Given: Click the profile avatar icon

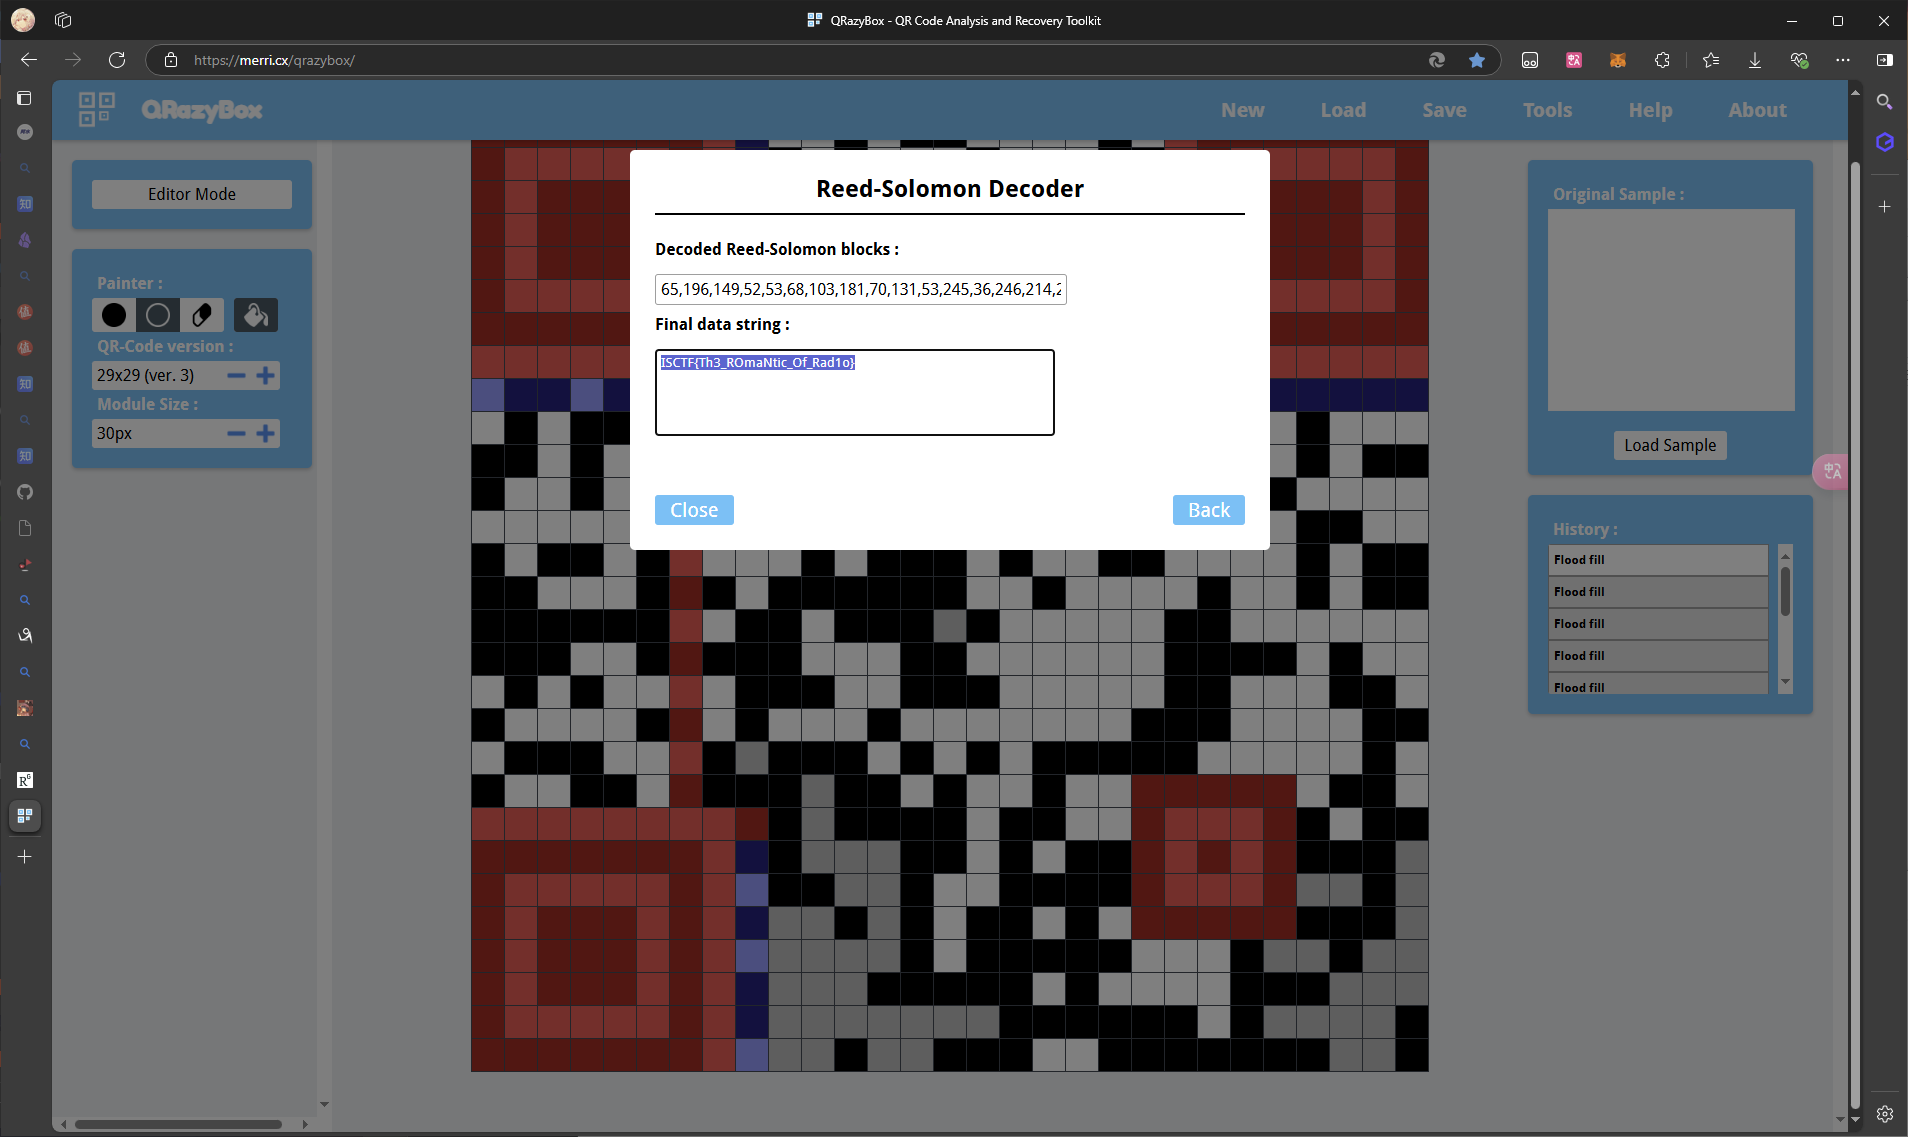Looking at the screenshot, I should (23, 20).
